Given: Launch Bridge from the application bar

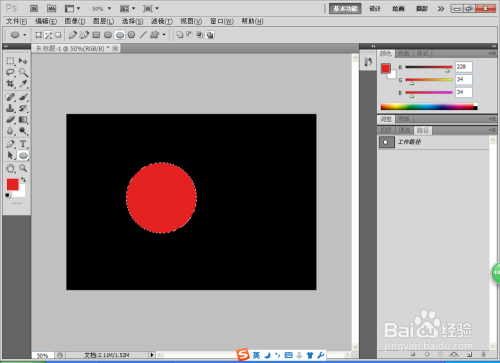Looking at the screenshot, I should click(34, 8).
